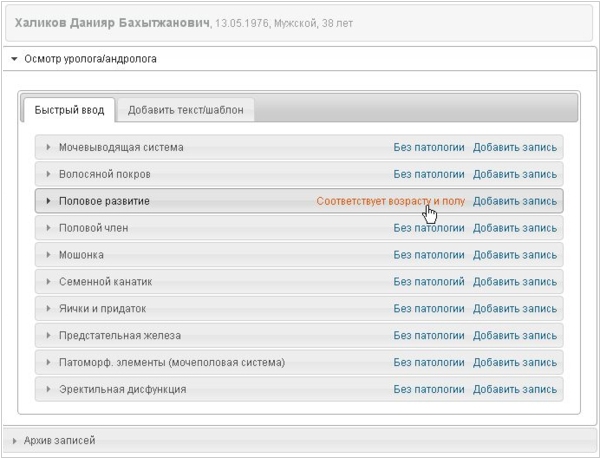Switch to Добавить текст/шаблон tab

click(186, 110)
